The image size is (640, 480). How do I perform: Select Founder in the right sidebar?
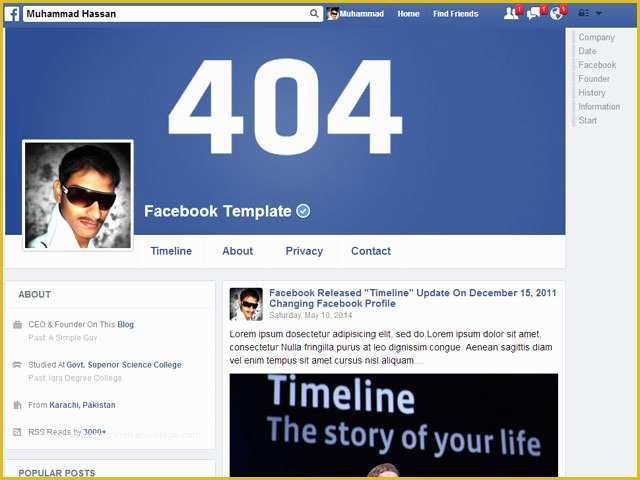[594, 79]
